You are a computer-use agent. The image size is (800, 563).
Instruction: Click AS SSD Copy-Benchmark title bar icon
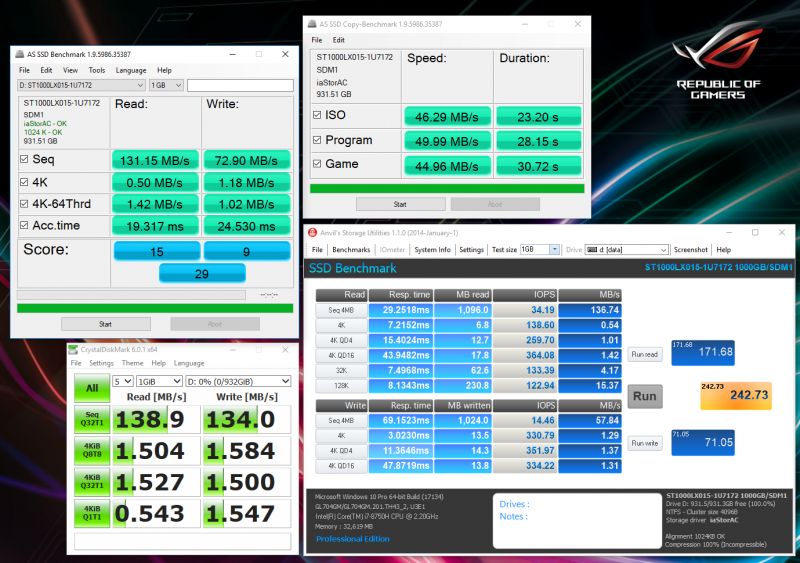[x=312, y=24]
